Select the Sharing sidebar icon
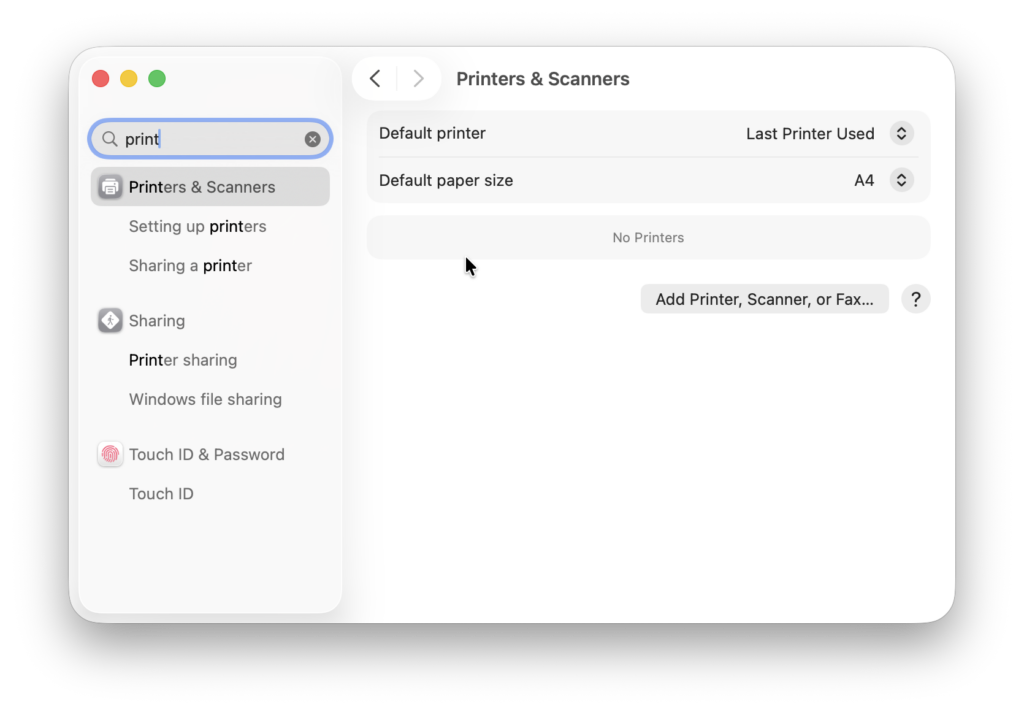The image size is (1024, 714). coord(110,320)
